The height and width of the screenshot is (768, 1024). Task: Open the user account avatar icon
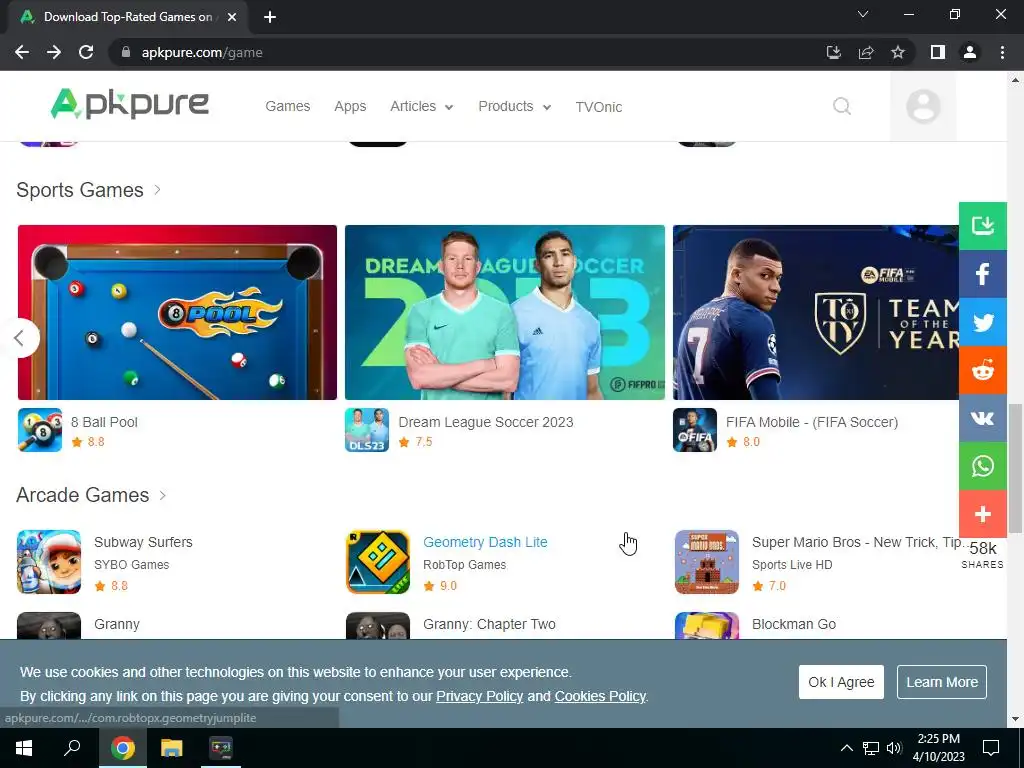click(923, 106)
